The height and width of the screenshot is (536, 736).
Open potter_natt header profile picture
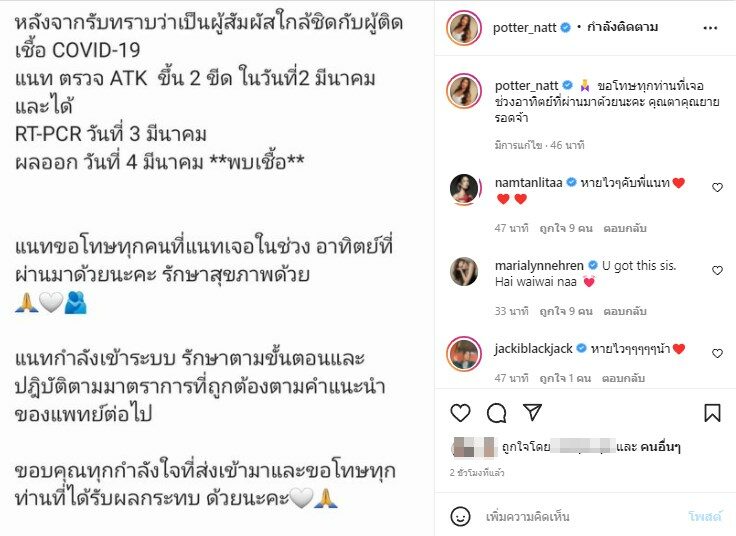coord(464,28)
